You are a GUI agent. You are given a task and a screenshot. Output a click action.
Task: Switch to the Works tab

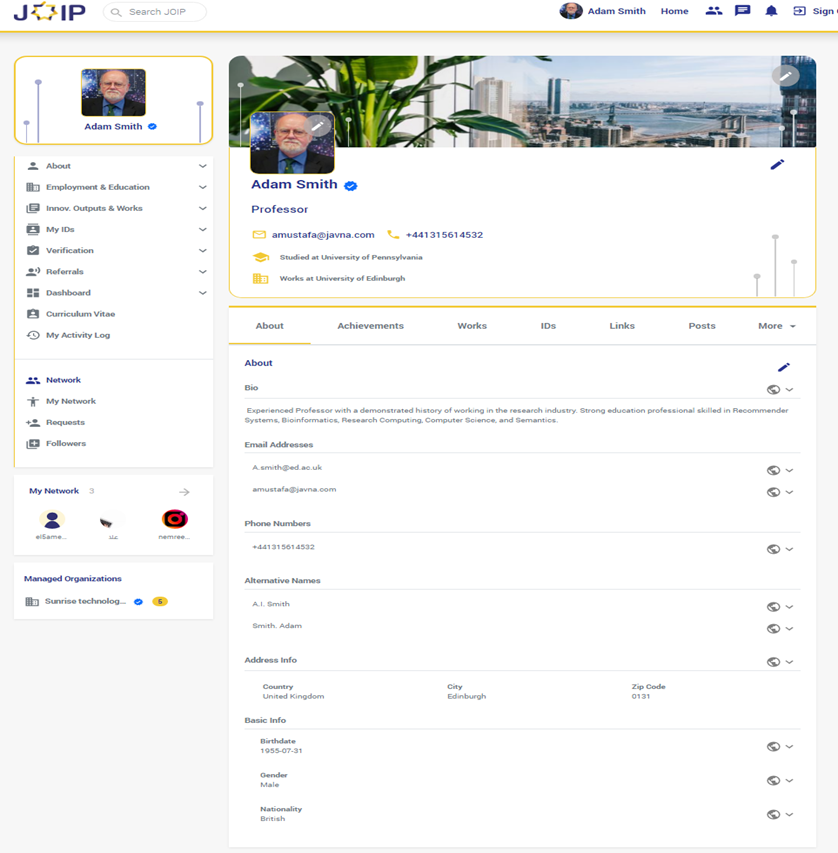coord(472,326)
